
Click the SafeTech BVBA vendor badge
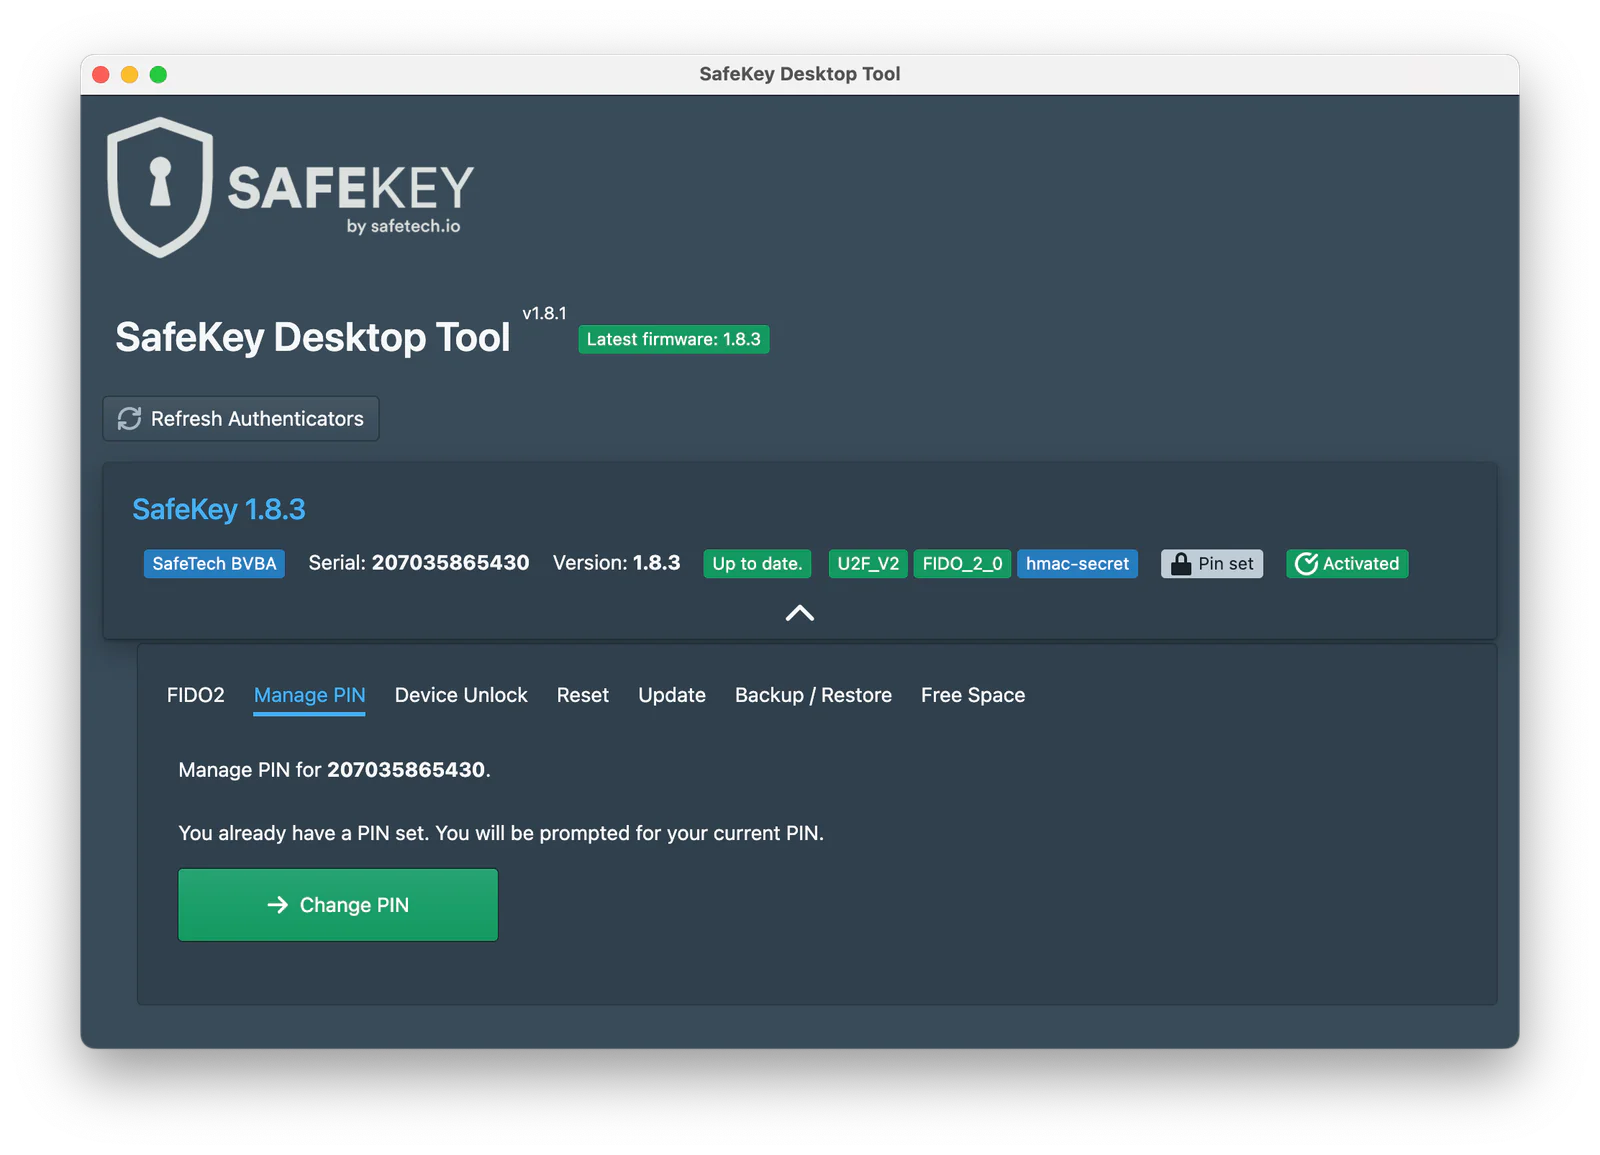pos(214,564)
